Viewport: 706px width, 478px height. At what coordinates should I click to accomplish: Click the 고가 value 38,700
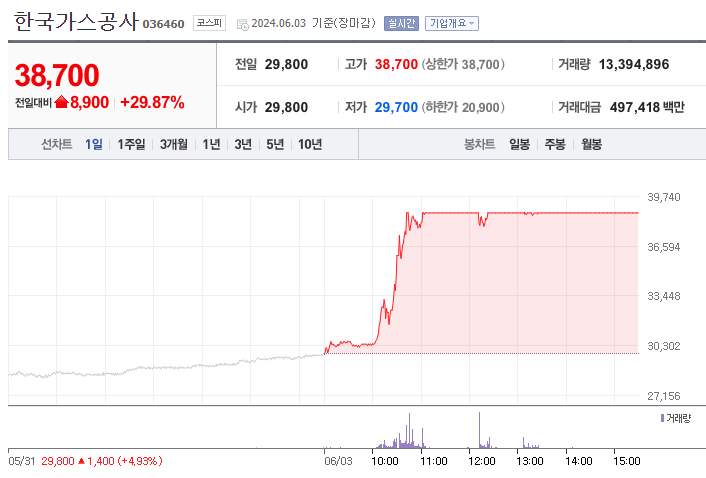[x=396, y=64]
